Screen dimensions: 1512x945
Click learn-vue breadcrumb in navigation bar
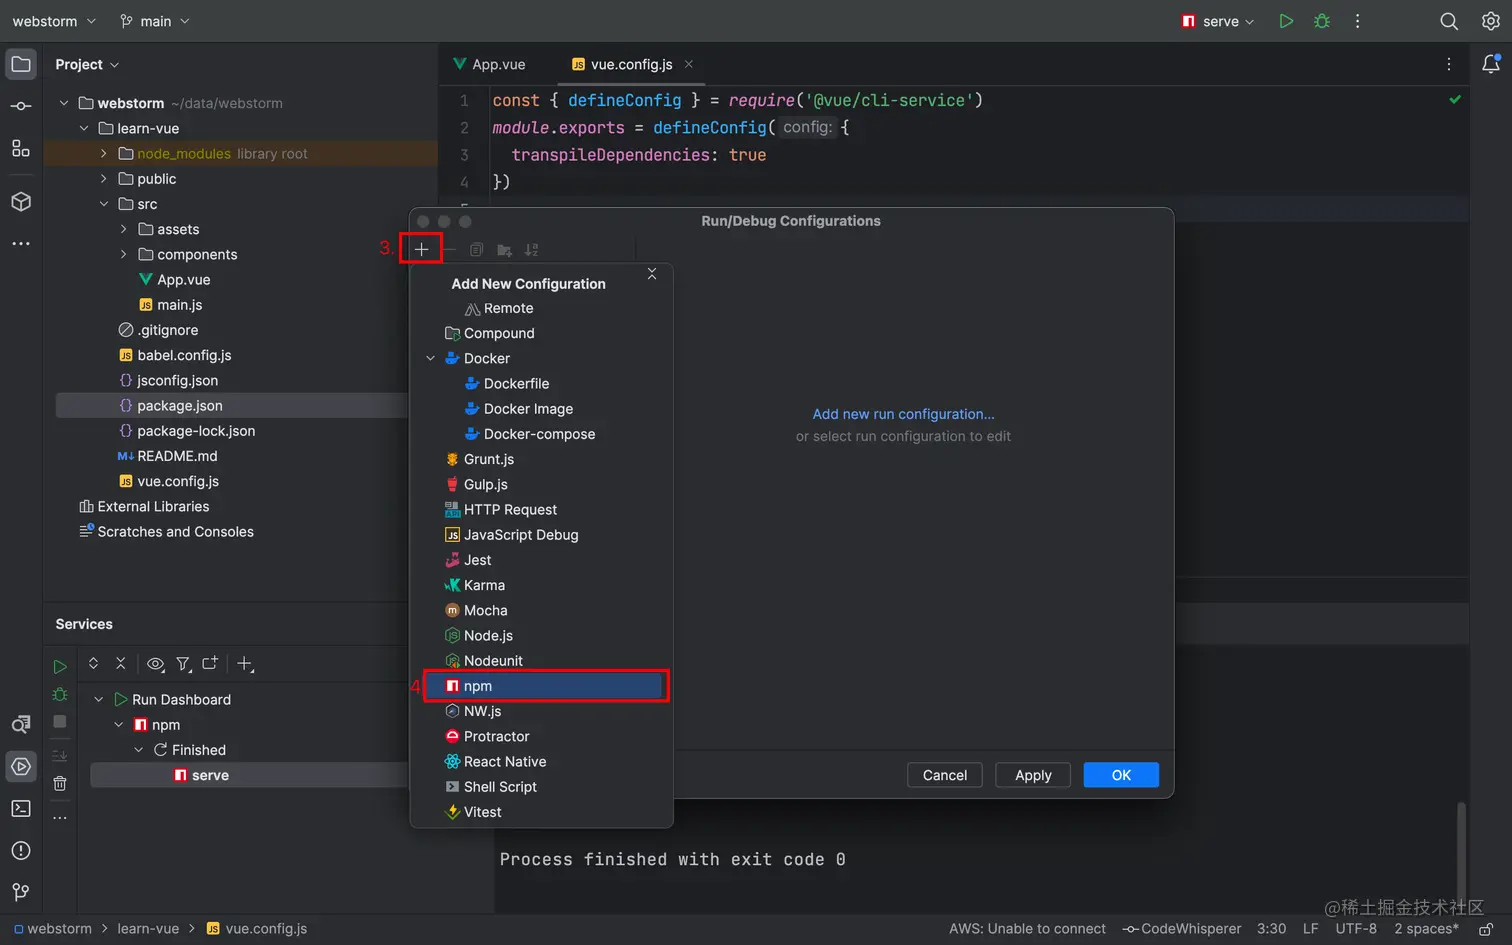point(148,928)
